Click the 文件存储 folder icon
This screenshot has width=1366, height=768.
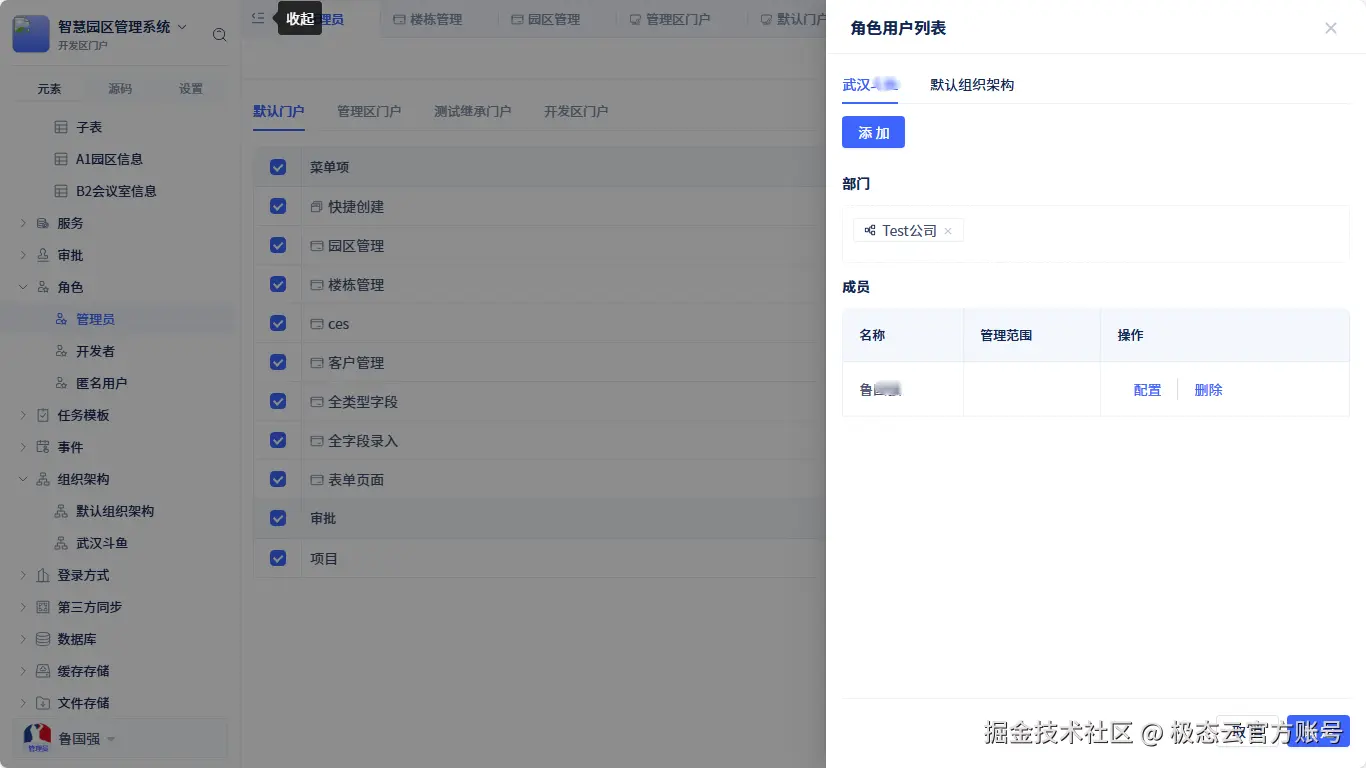pos(43,703)
